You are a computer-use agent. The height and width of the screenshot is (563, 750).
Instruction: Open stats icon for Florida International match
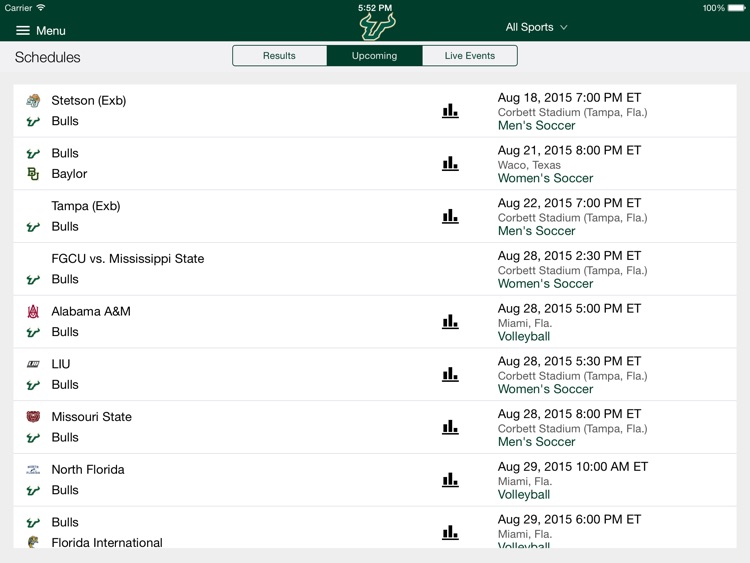[450, 532]
